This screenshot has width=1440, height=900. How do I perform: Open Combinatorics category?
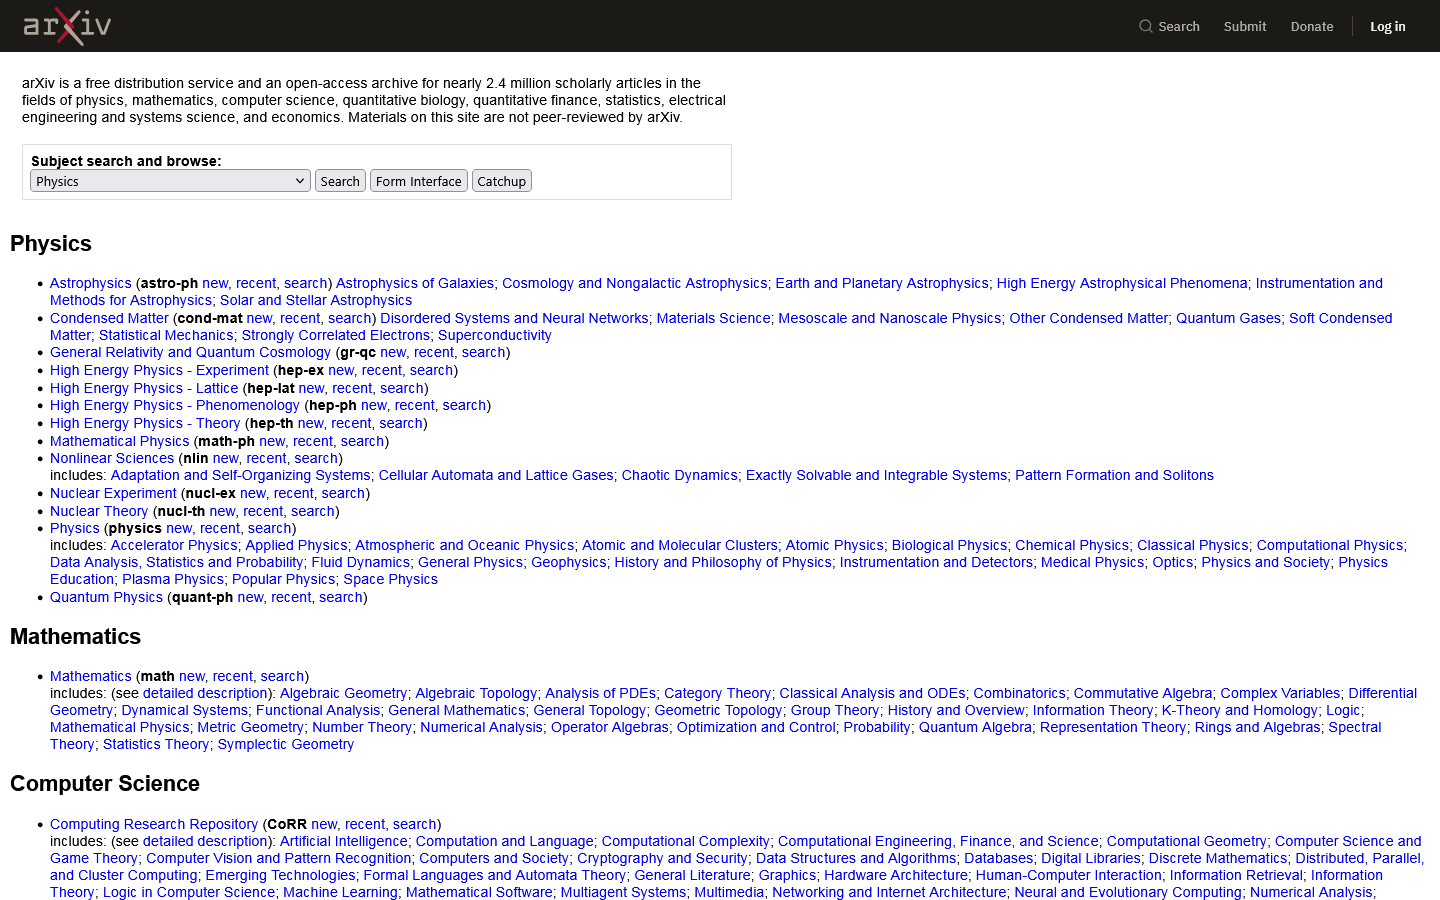pos(1019,693)
